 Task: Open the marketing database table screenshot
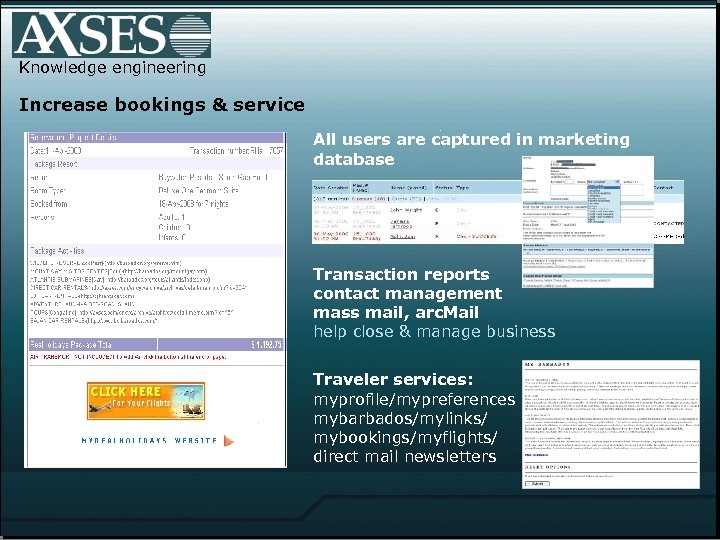coord(416,212)
